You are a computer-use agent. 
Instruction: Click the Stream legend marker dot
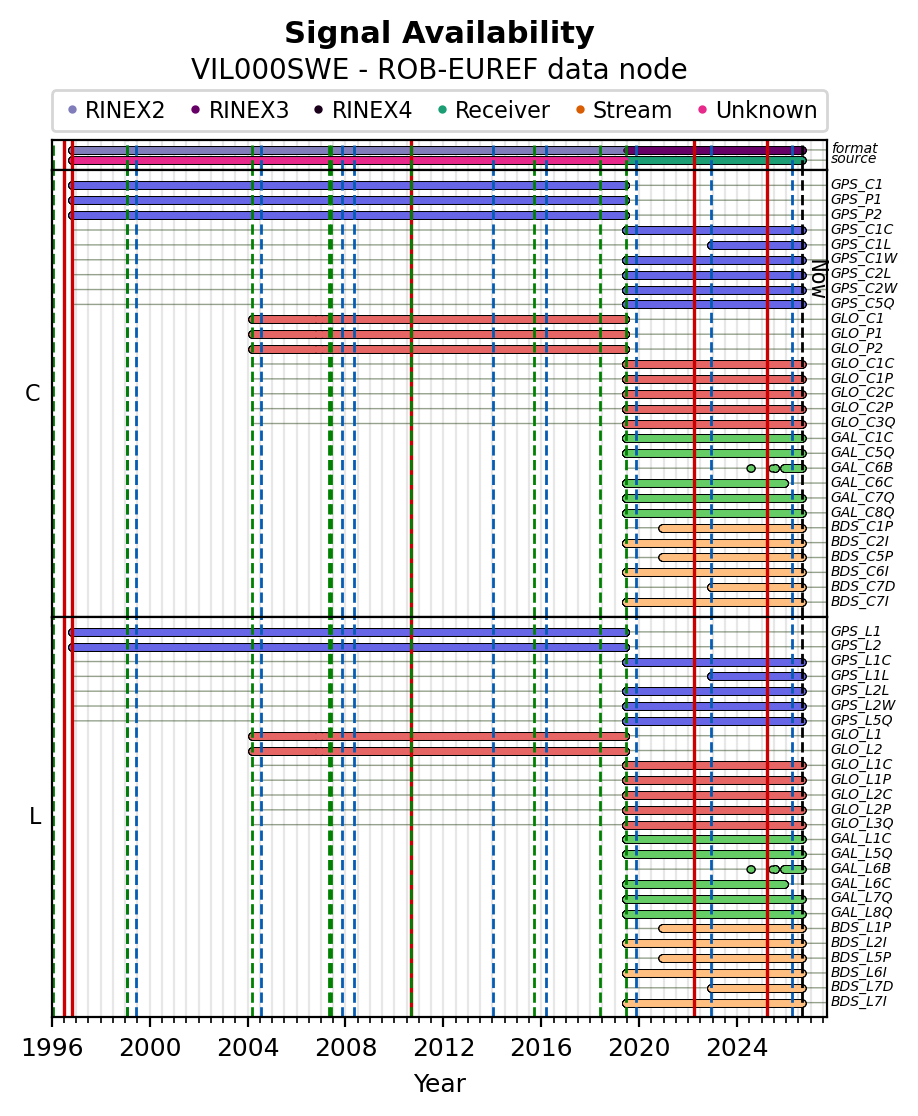coord(580,110)
